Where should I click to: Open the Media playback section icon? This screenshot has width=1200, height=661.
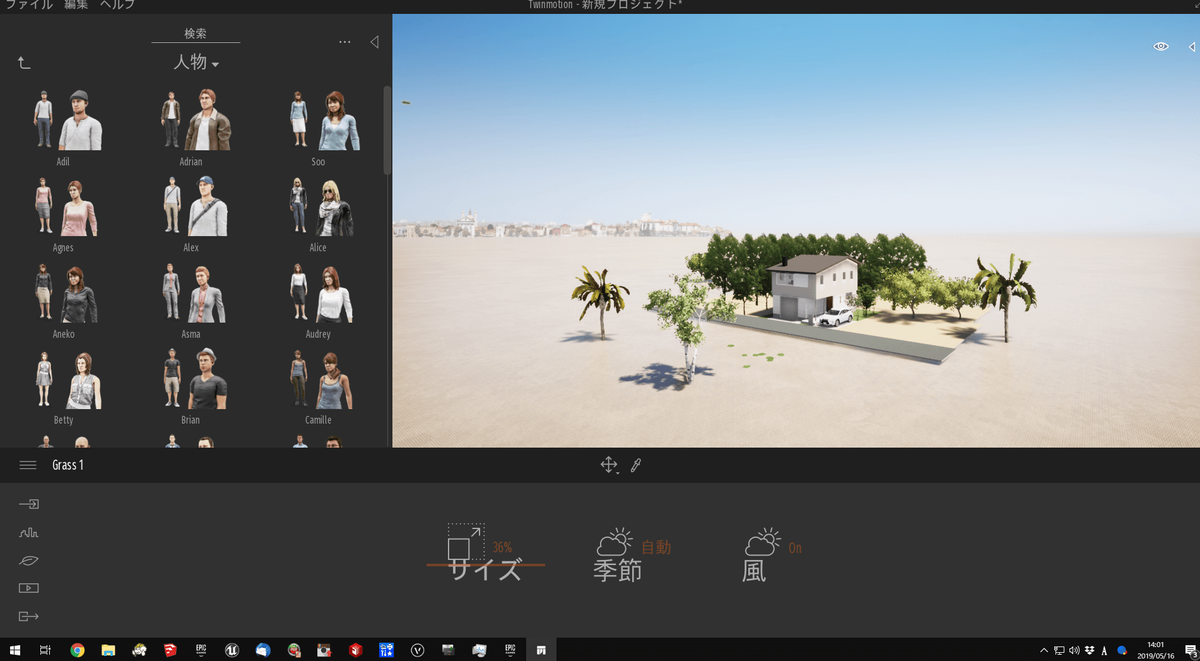pos(28,588)
